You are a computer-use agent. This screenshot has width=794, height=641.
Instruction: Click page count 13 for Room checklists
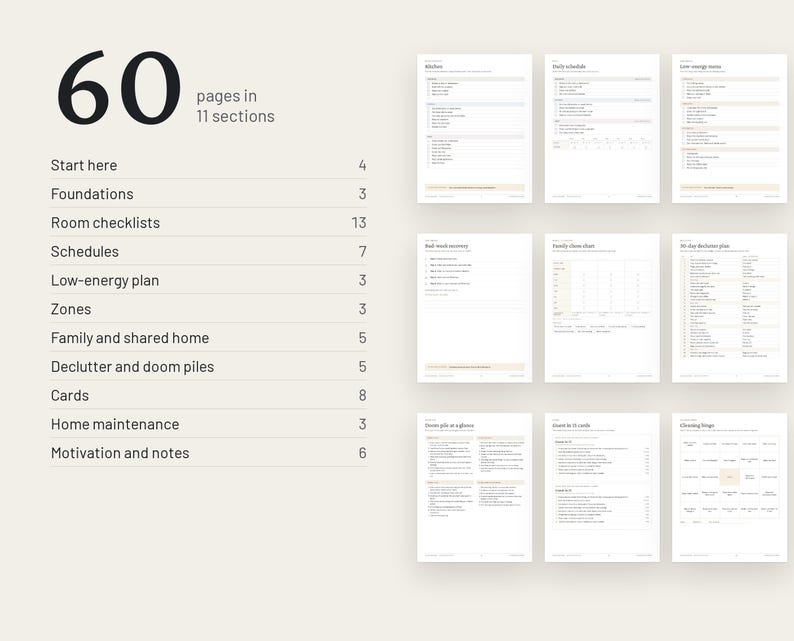[x=359, y=223]
